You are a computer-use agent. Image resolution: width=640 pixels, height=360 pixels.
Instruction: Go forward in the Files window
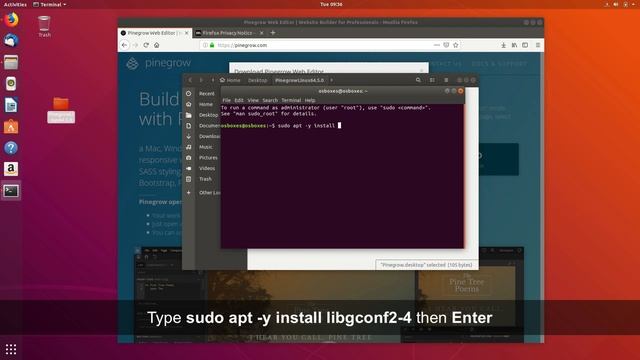[201, 80]
